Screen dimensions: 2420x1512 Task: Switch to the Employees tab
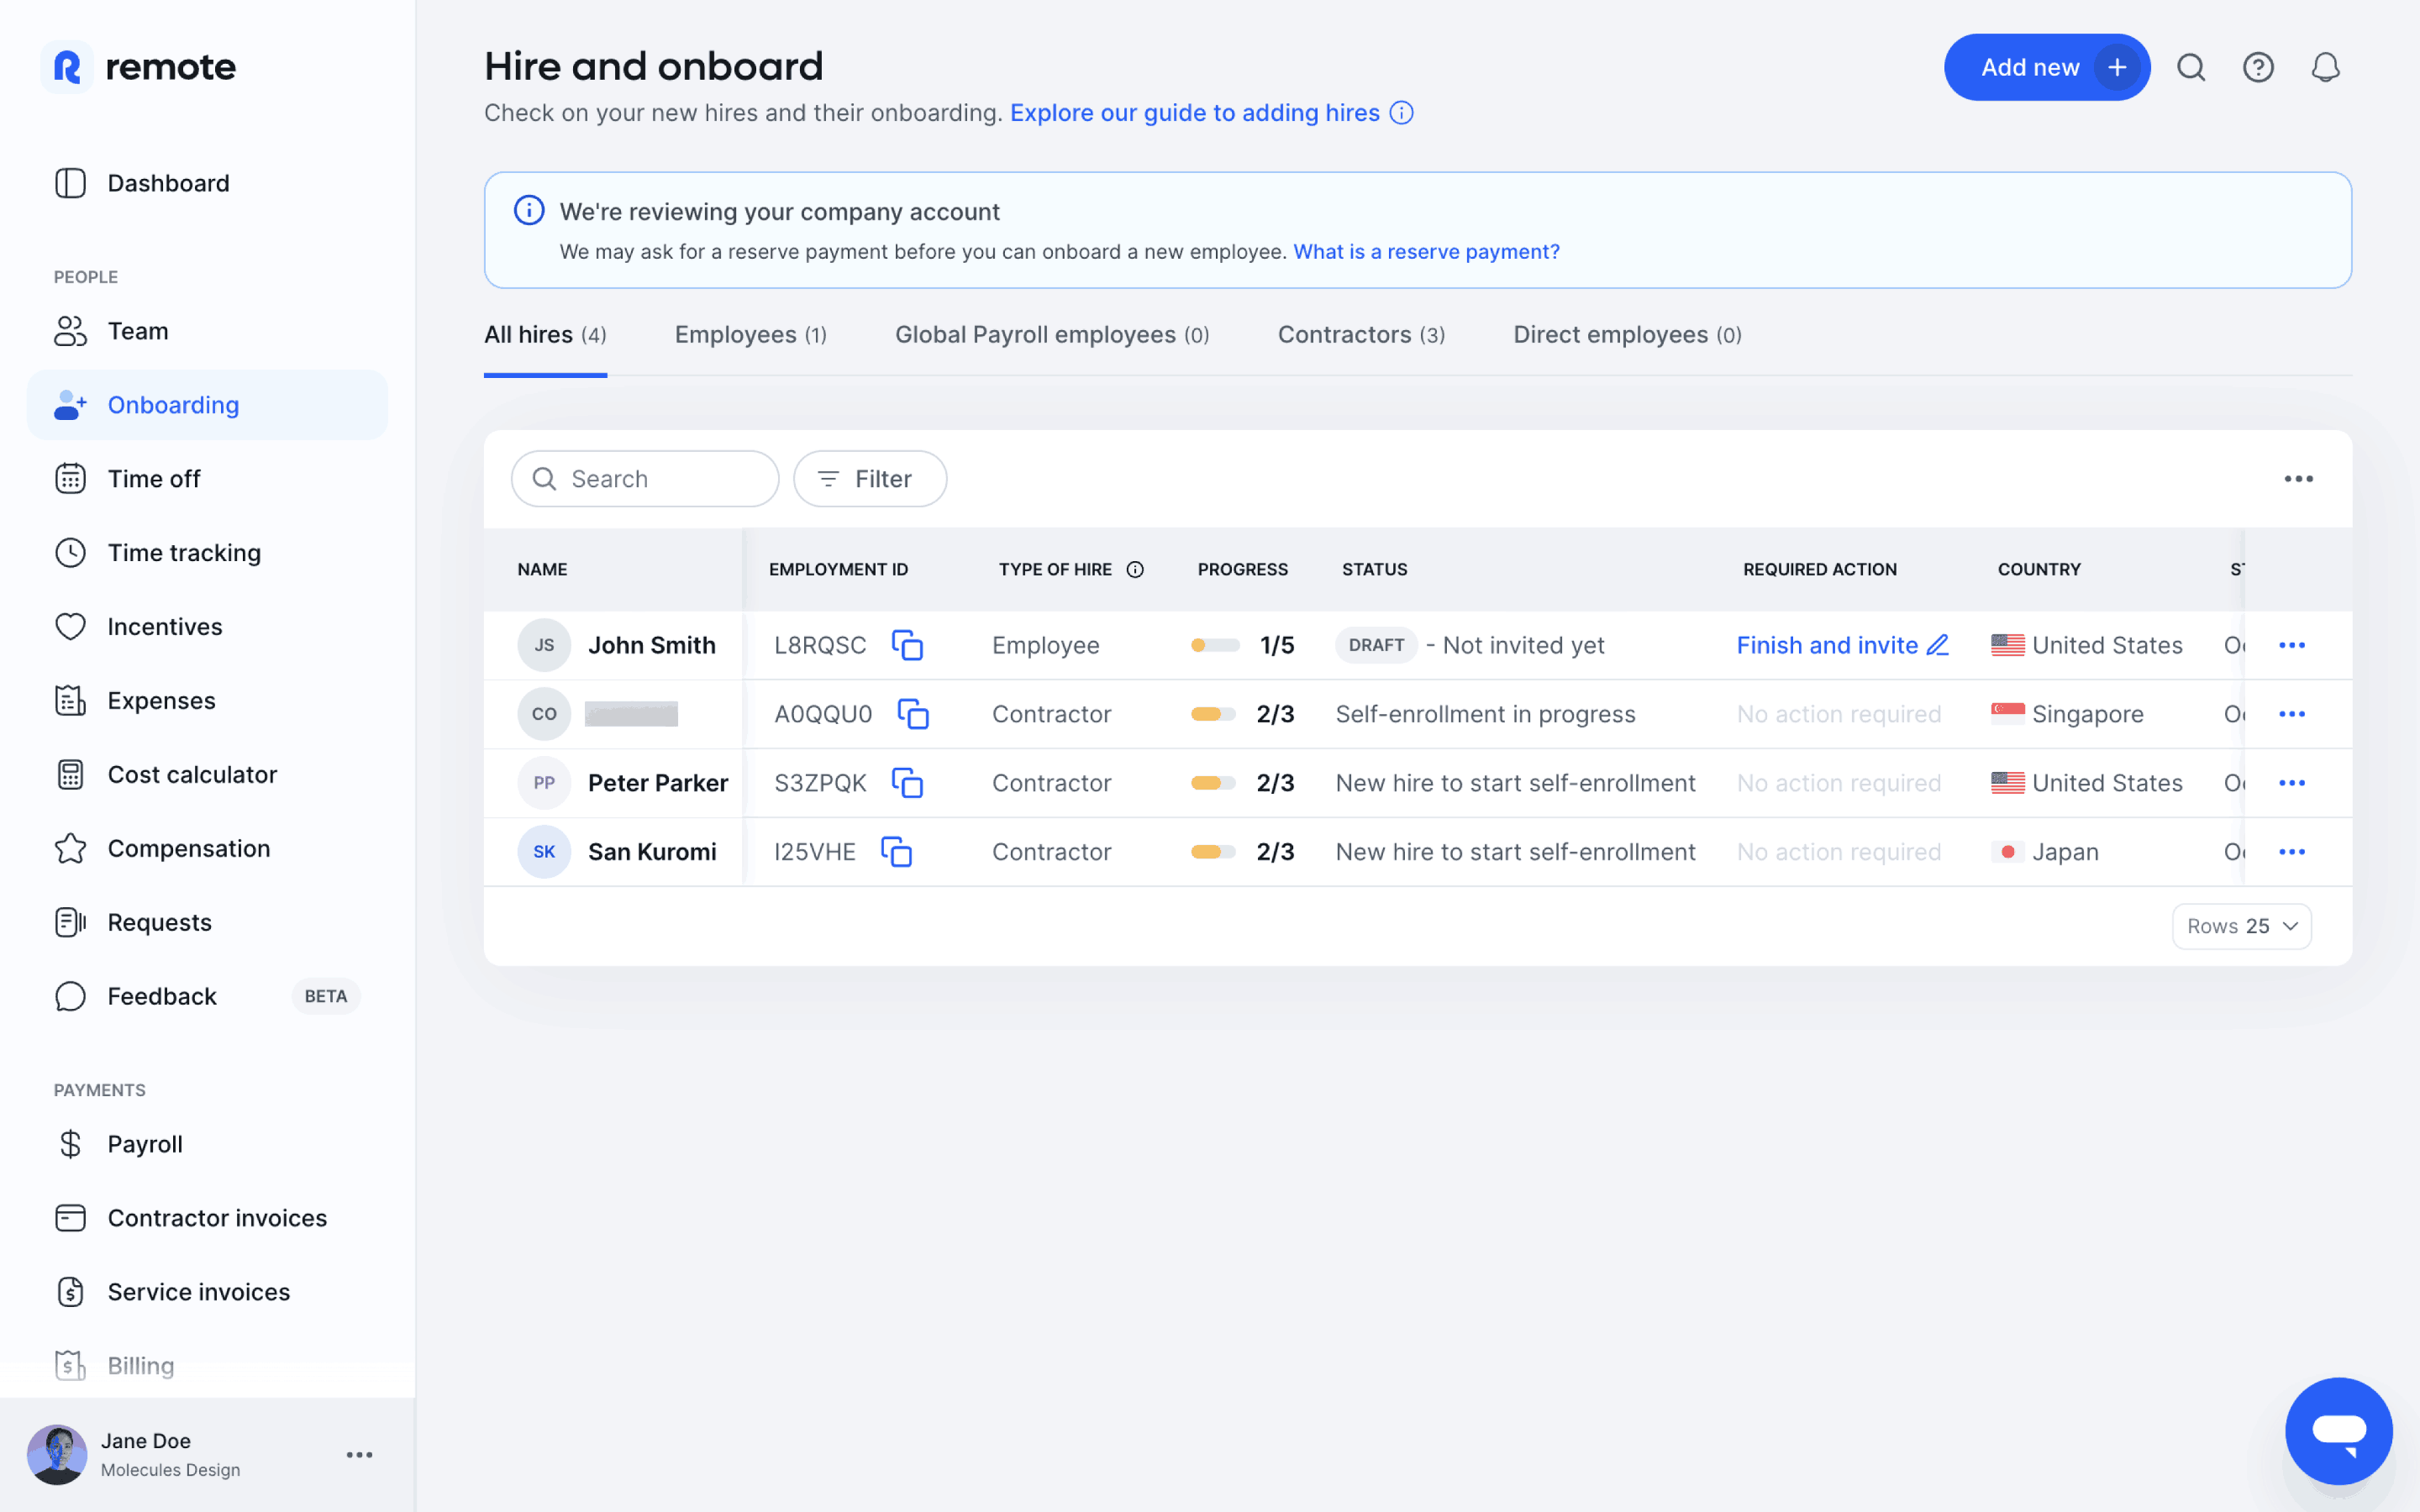point(750,335)
